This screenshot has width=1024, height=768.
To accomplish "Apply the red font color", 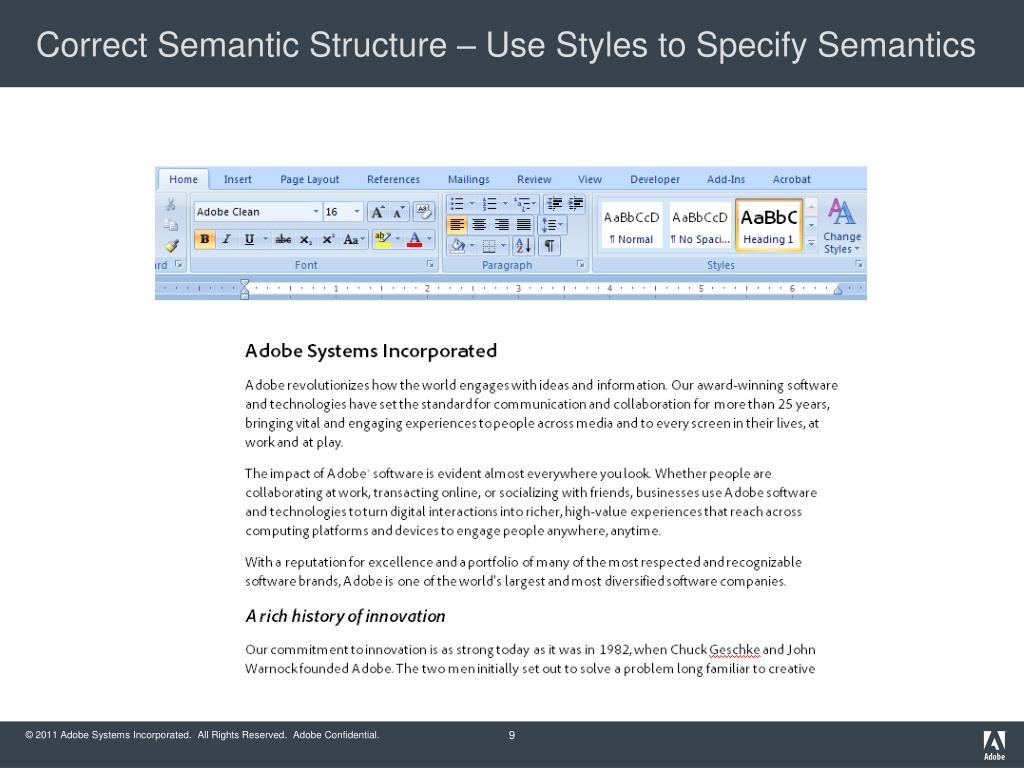I will pyautogui.click(x=414, y=240).
